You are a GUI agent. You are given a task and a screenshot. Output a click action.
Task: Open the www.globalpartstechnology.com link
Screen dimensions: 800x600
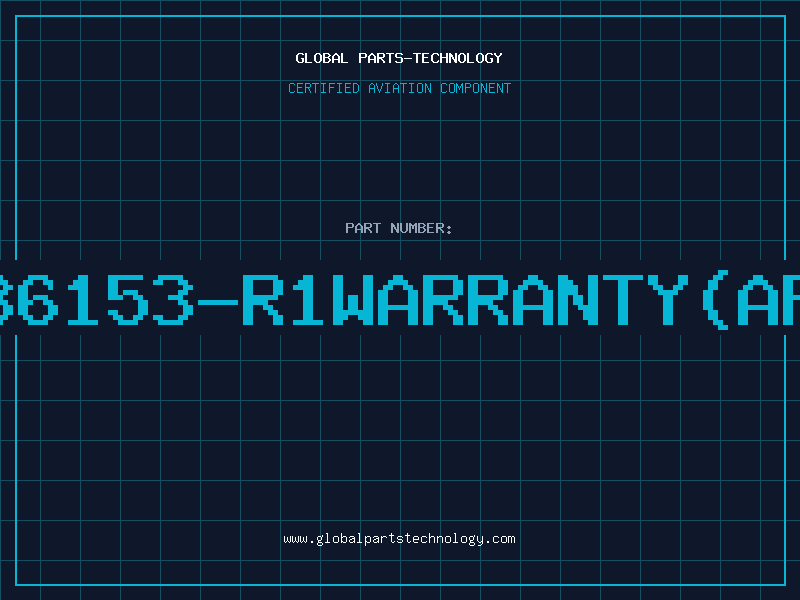[399, 539]
